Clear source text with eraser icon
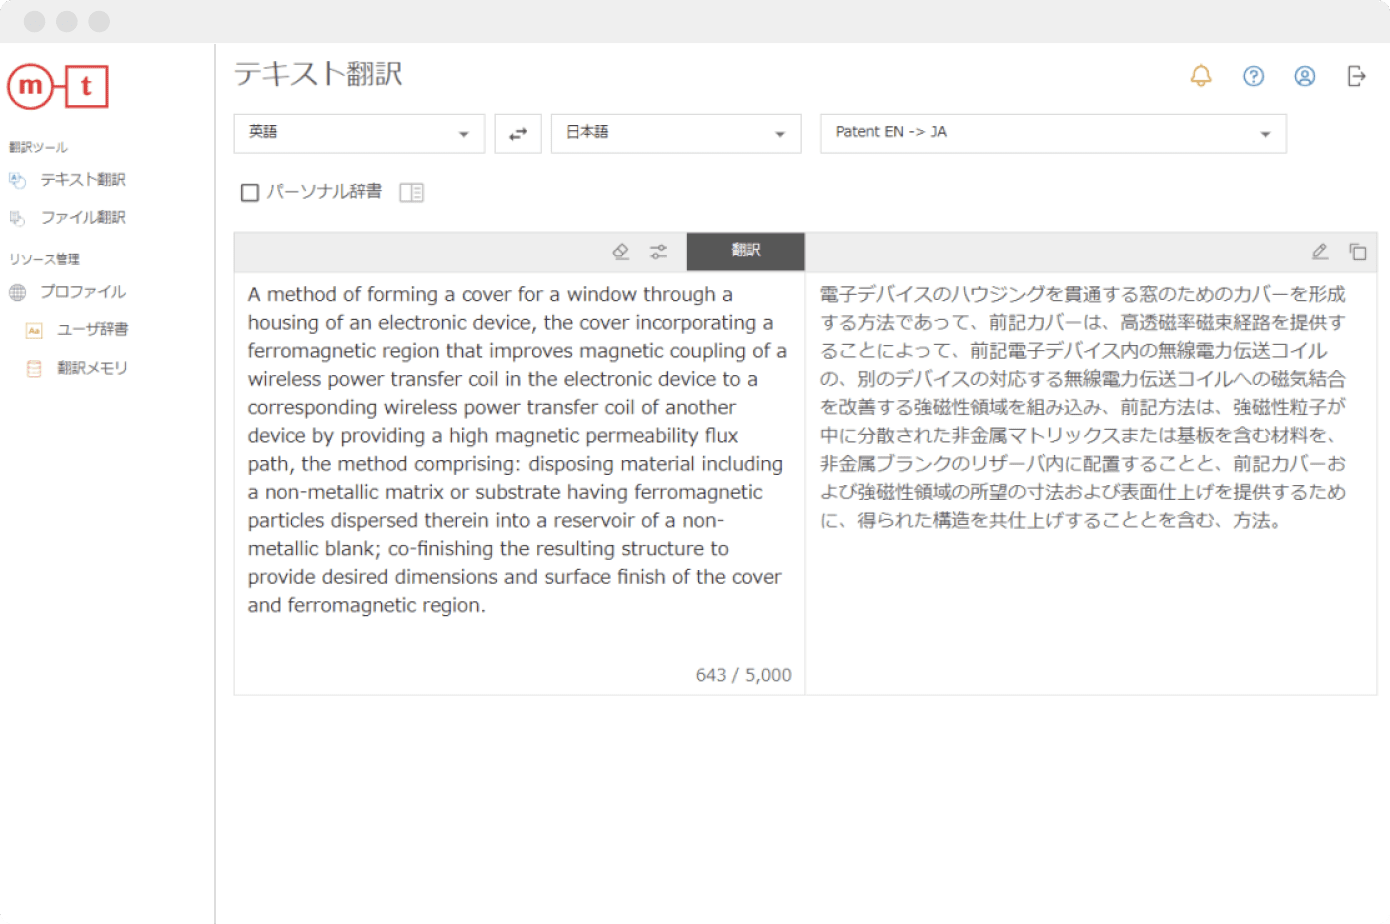The width and height of the screenshot is (1390, 924). 621,252
